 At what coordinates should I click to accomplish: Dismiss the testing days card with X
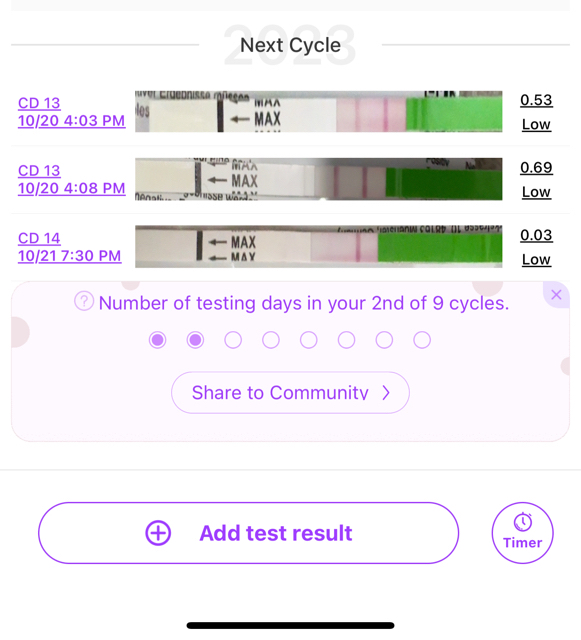coord(556,295)
